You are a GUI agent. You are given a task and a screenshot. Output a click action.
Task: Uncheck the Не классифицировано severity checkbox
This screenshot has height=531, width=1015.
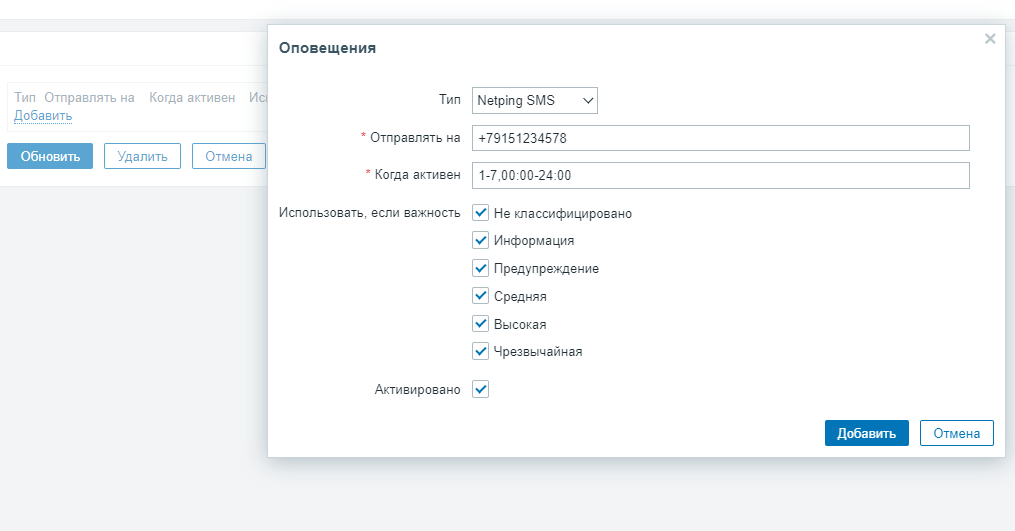(481, 213)
